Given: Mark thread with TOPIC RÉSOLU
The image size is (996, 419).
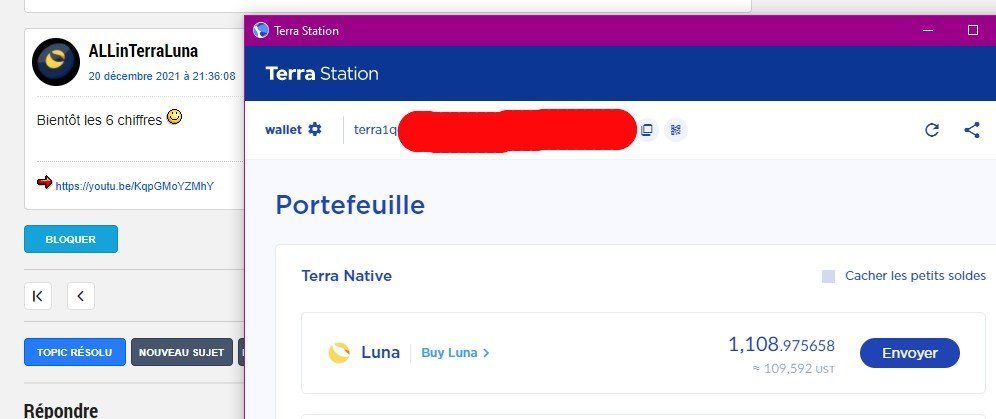Looking at the screenshot, I should pyautogui.click(x=75, y=352).
